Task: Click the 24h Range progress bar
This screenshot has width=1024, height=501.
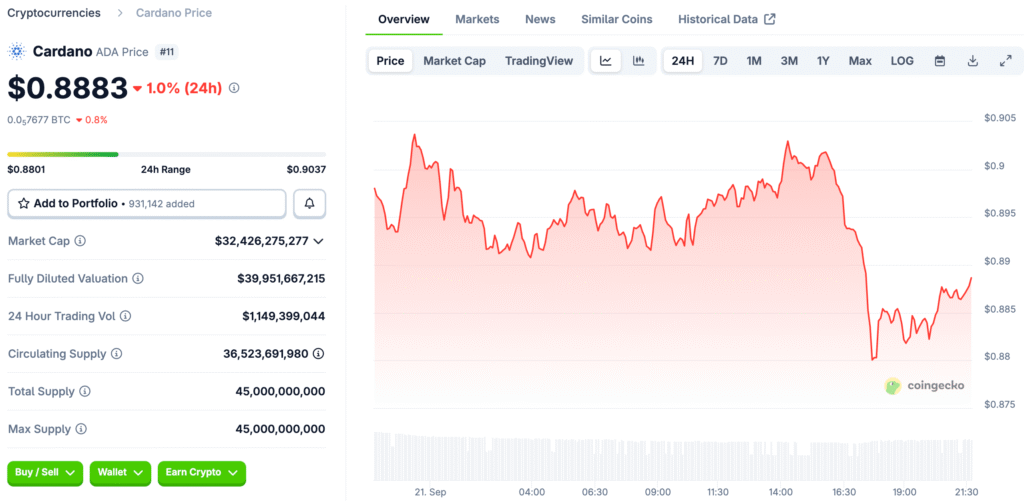Action: (x=167, y=154)
